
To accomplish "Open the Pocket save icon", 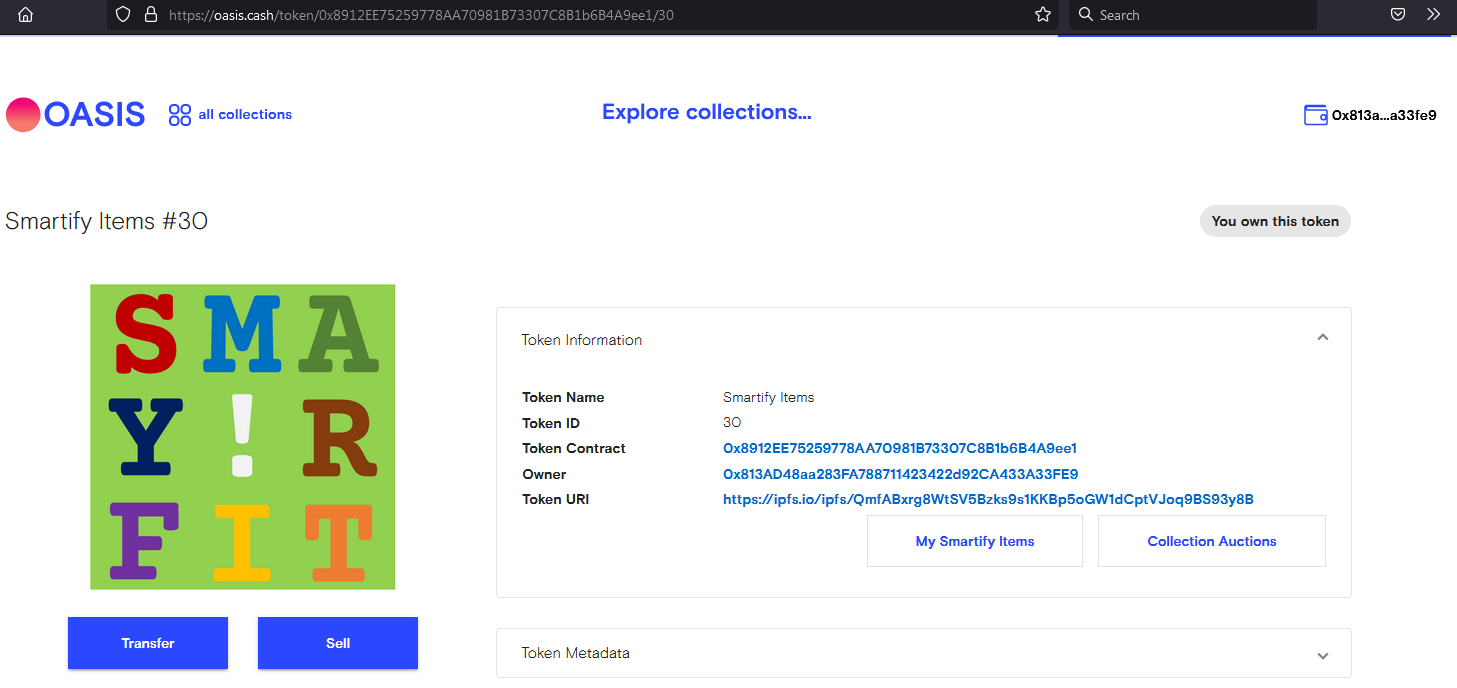I will point(1399,15).
